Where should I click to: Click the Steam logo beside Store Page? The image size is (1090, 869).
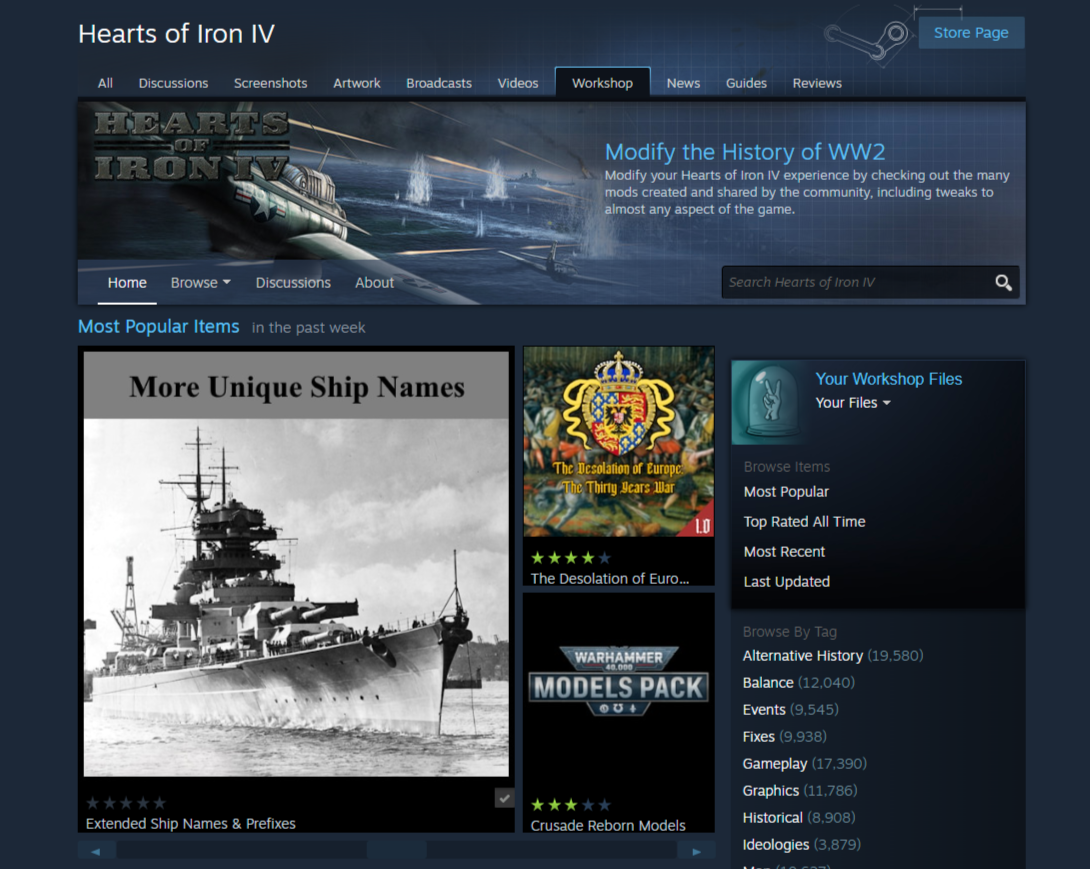pos(868,40)
